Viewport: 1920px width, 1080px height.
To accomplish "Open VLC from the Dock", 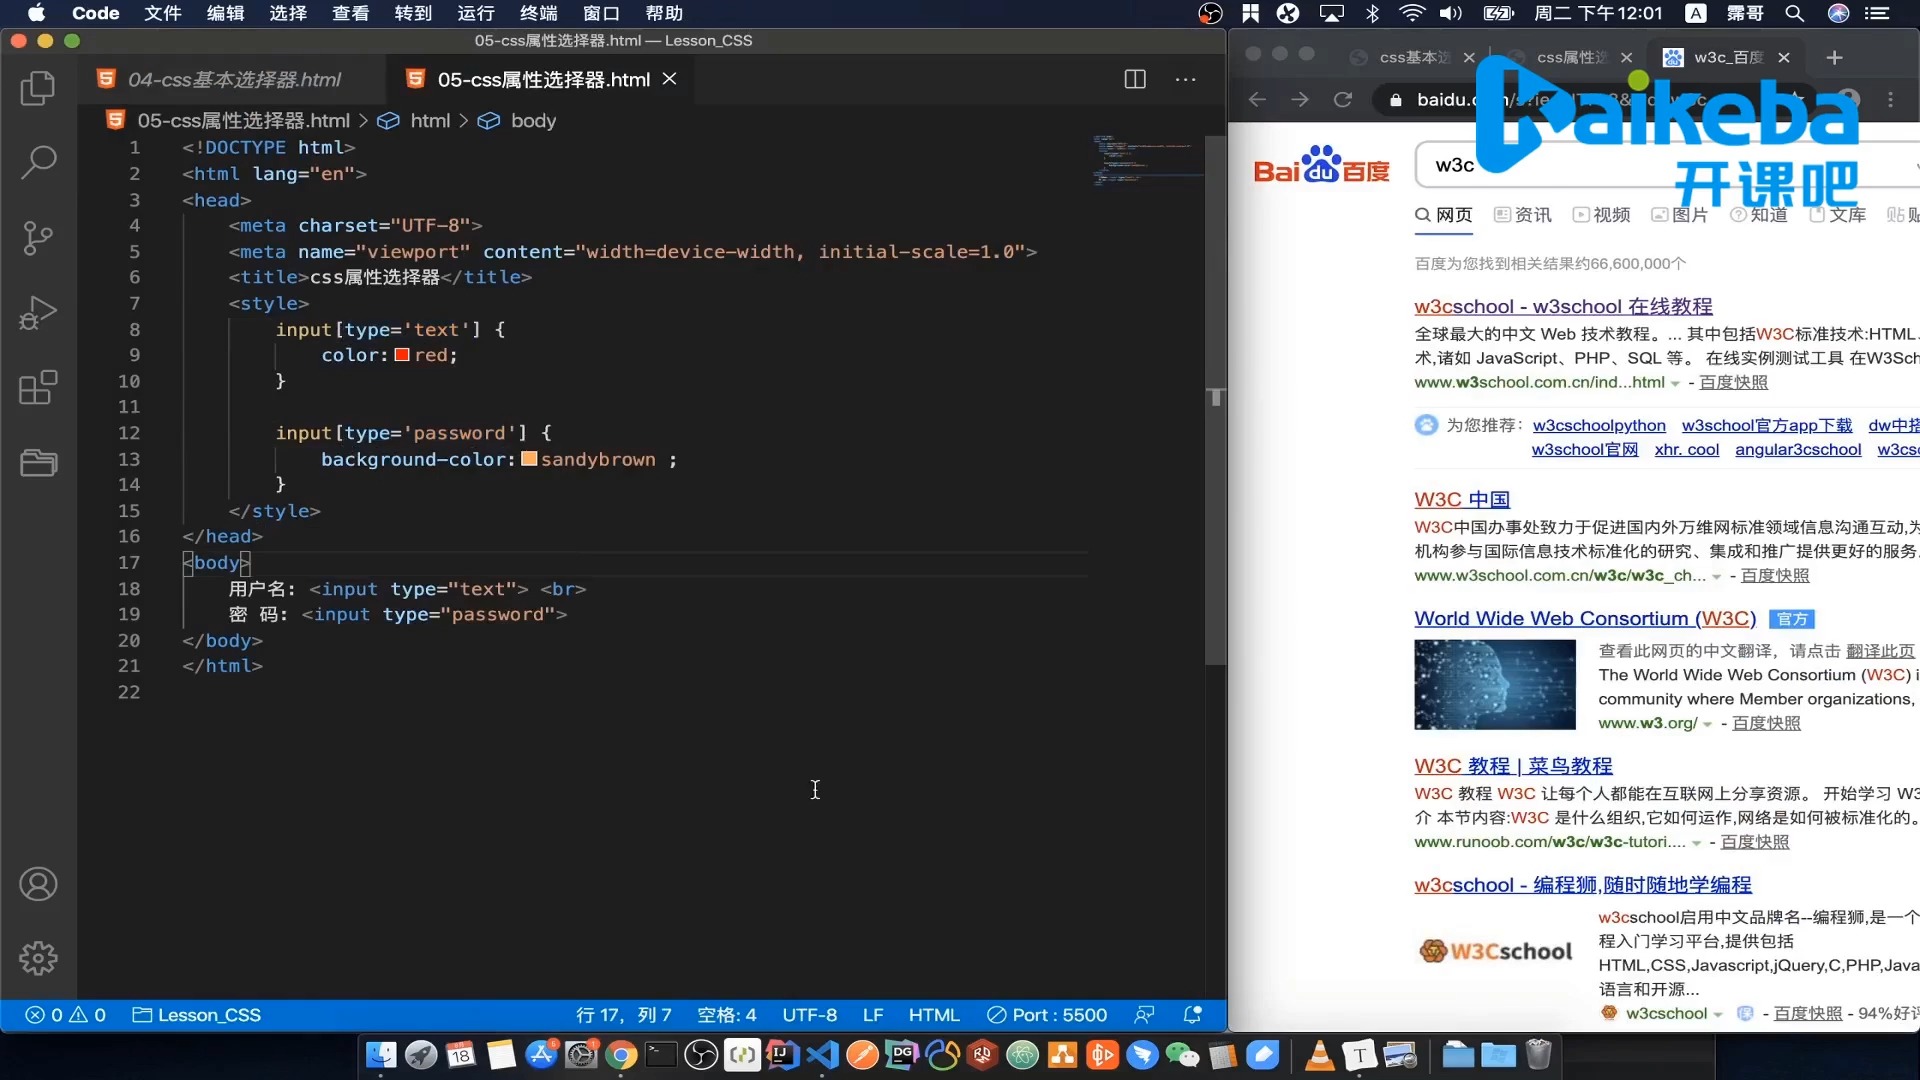I will [x=1320, y=1055].
